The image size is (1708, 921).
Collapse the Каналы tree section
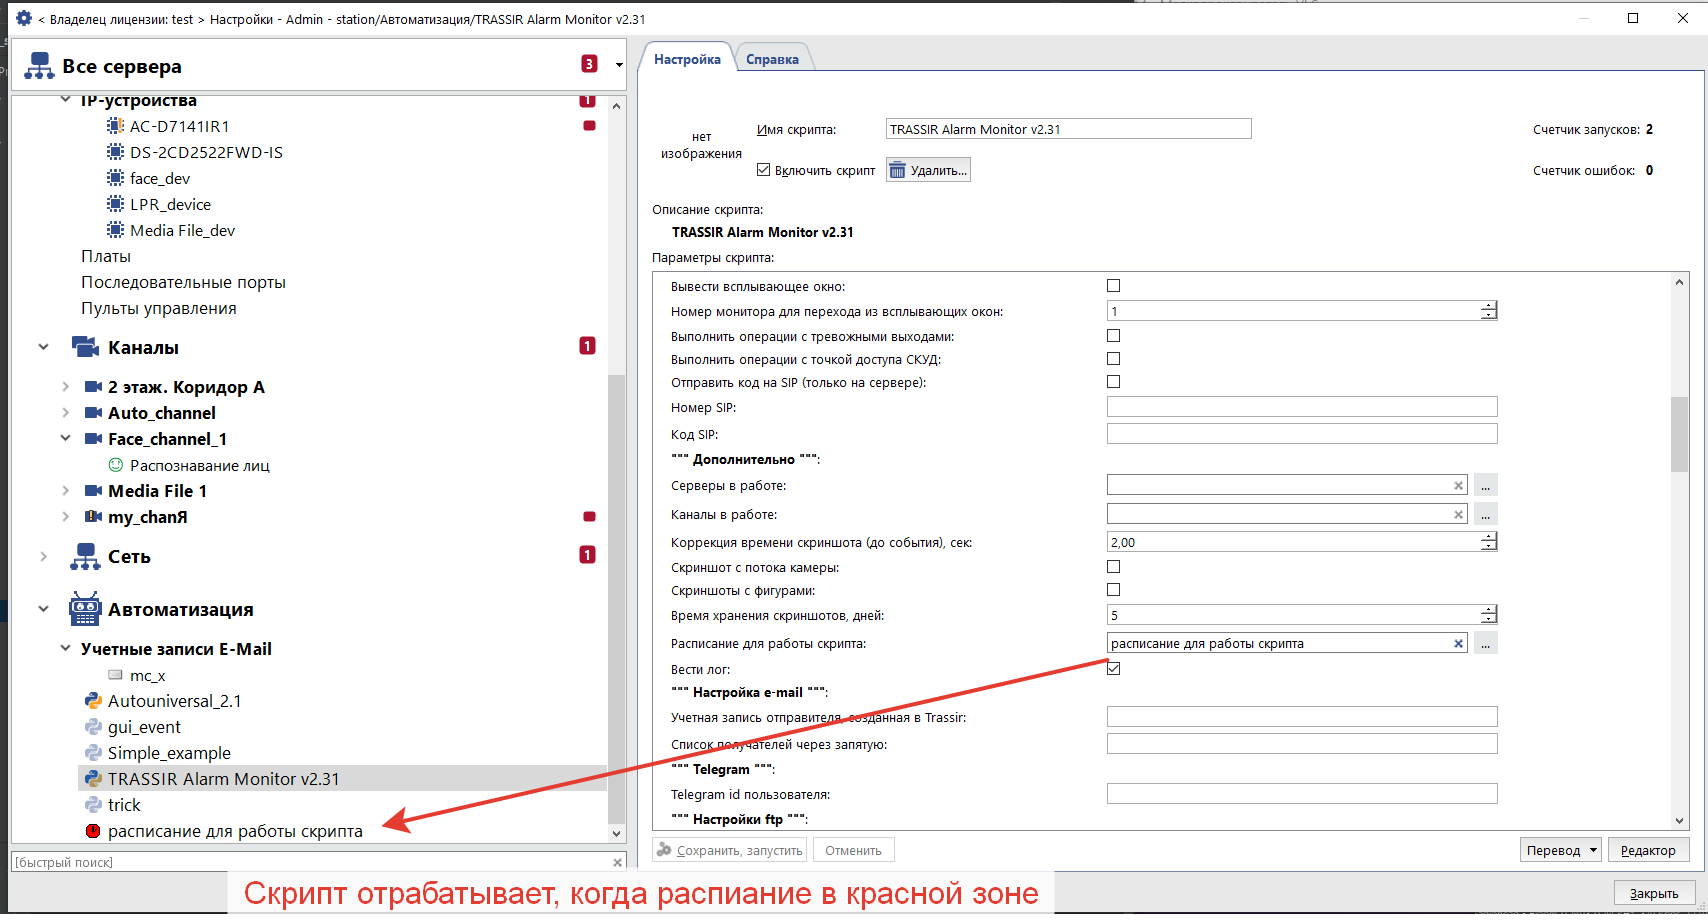(x=43, y=347)
